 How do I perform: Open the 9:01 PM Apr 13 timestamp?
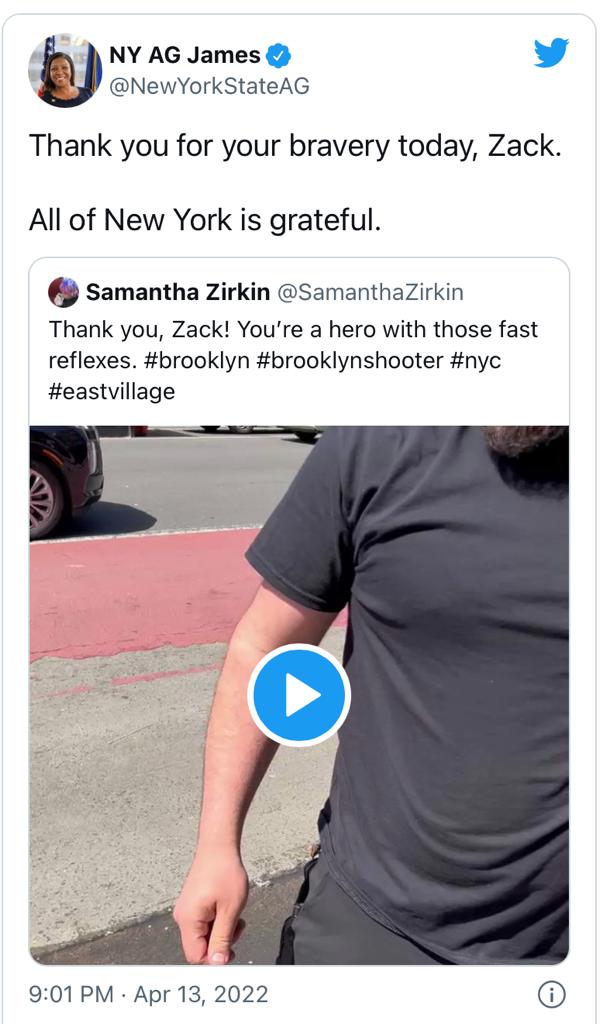(149, 994)
